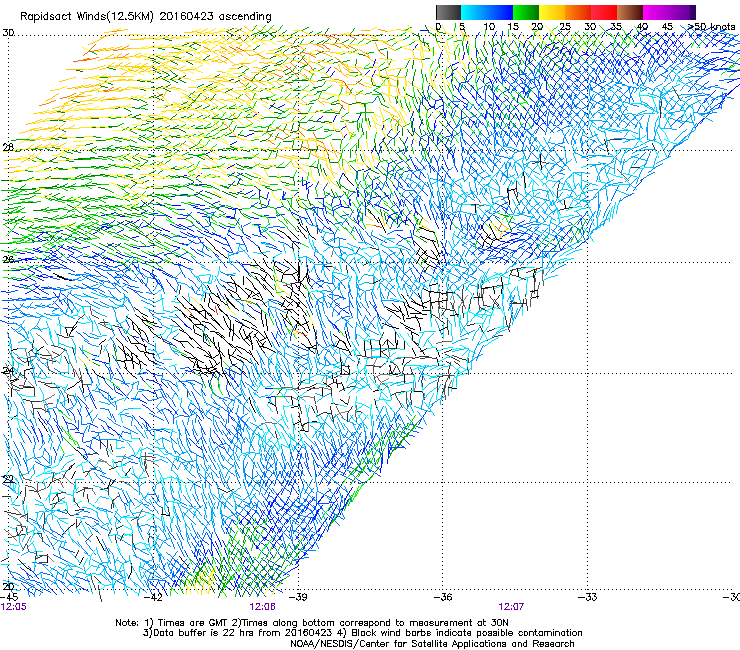740x650 pixels.
Task: Click the longitude label '-39'
Action: point(298,597)
